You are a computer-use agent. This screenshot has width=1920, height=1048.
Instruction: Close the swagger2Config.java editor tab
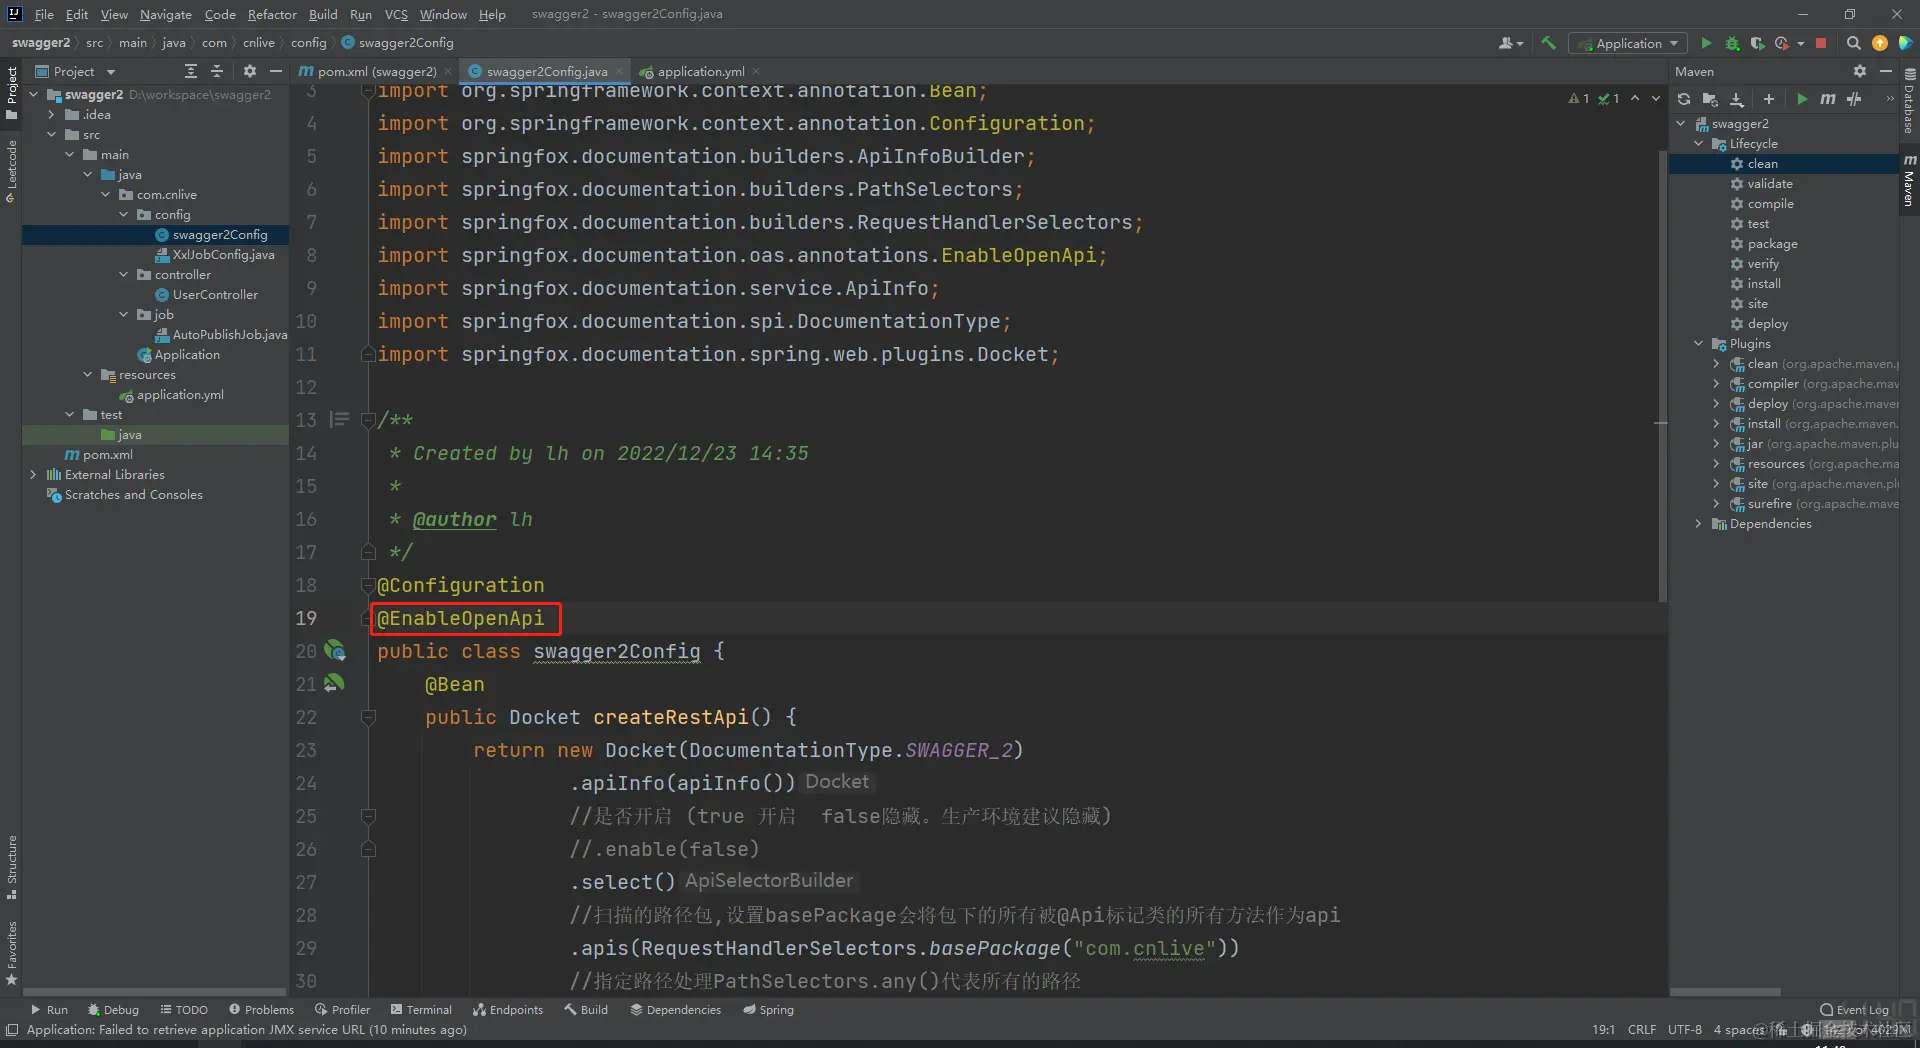point(620,71)
